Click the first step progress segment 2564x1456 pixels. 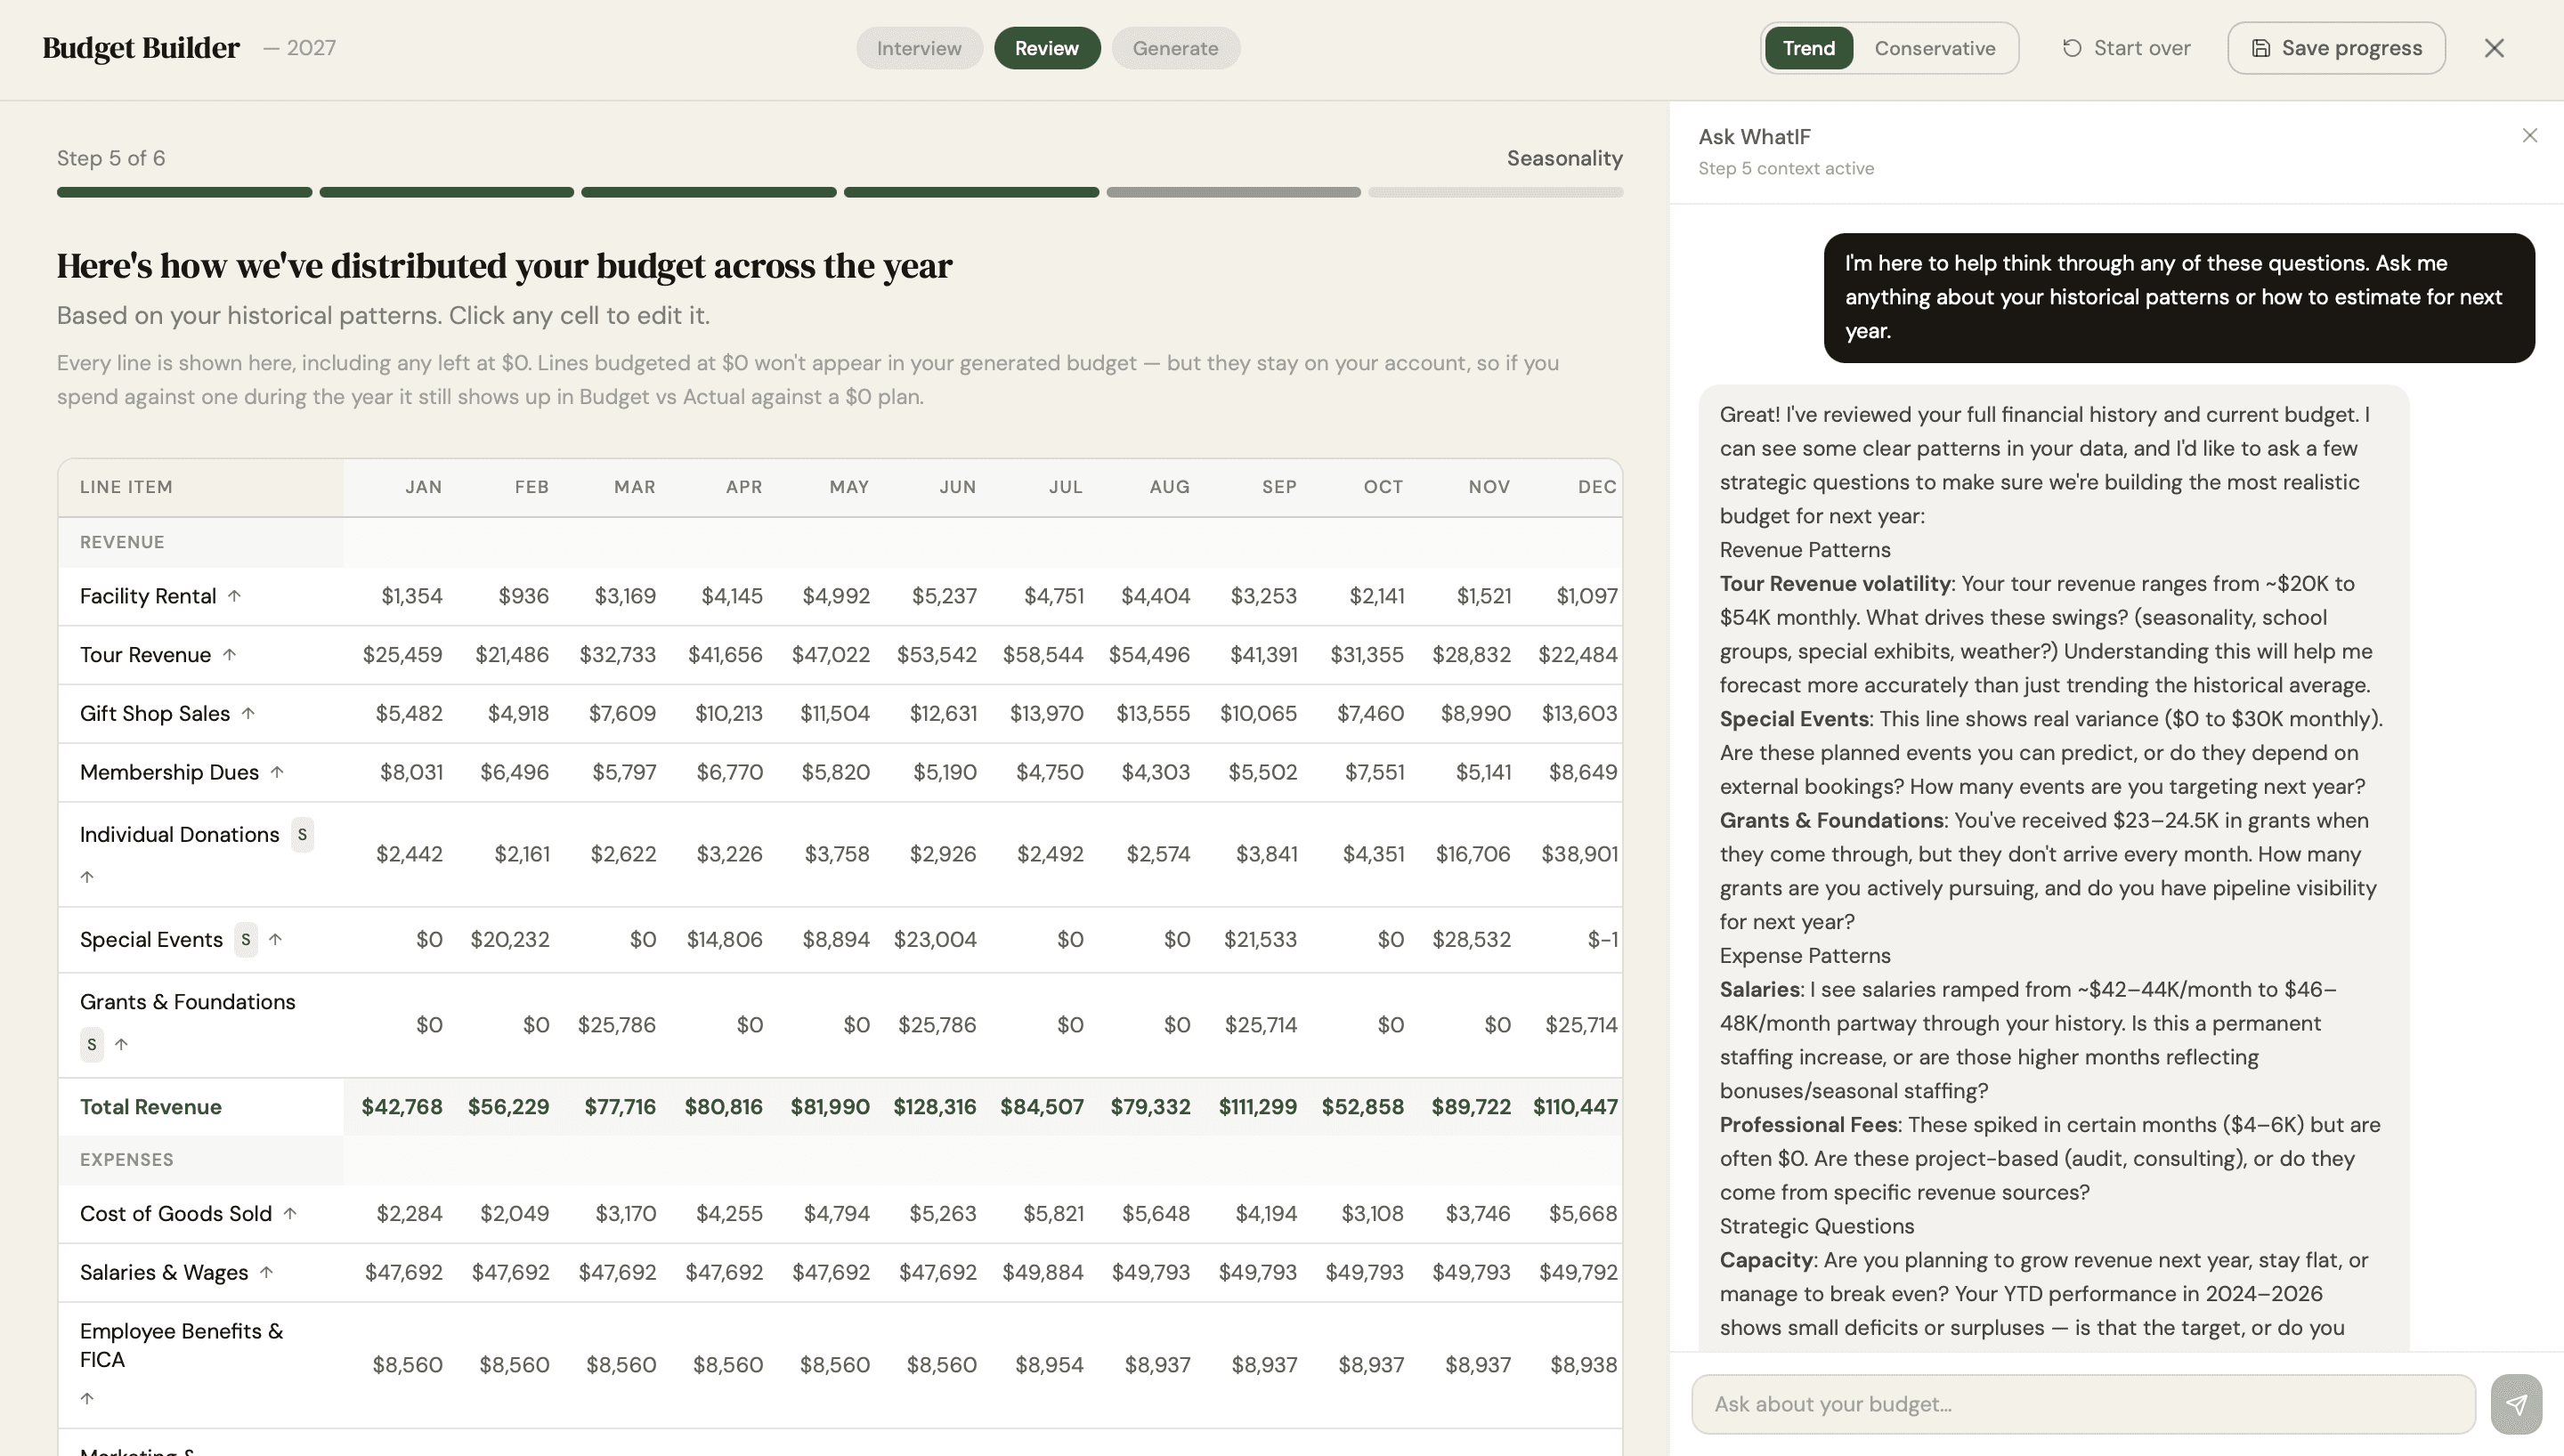click(x=184, y=192)
